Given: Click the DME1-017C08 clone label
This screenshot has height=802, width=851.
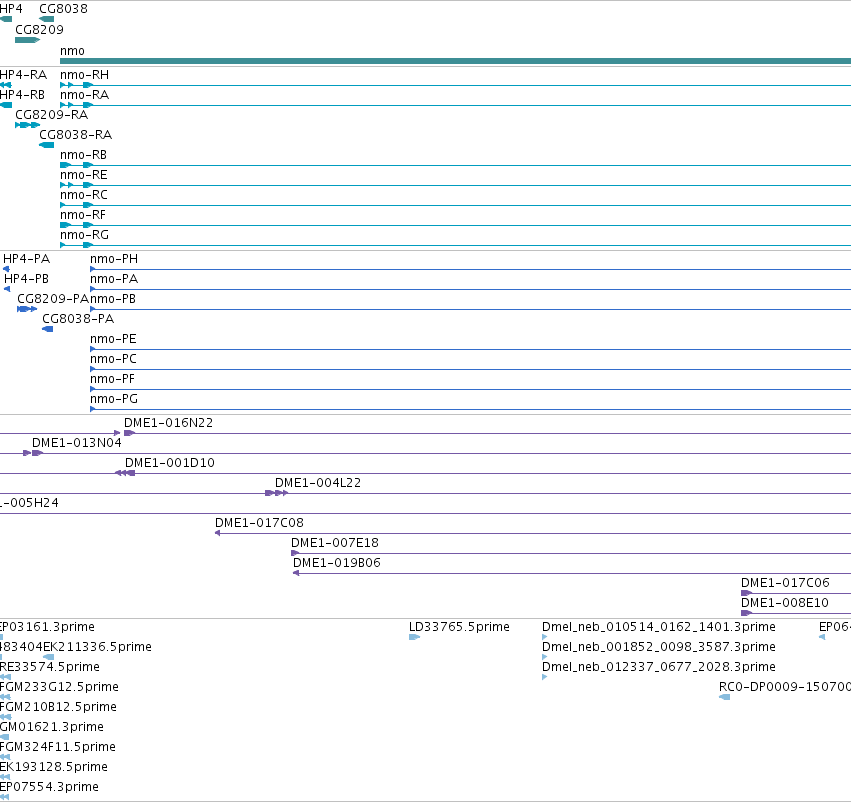Looking at the screenshot, I should (x=259, y=523).
